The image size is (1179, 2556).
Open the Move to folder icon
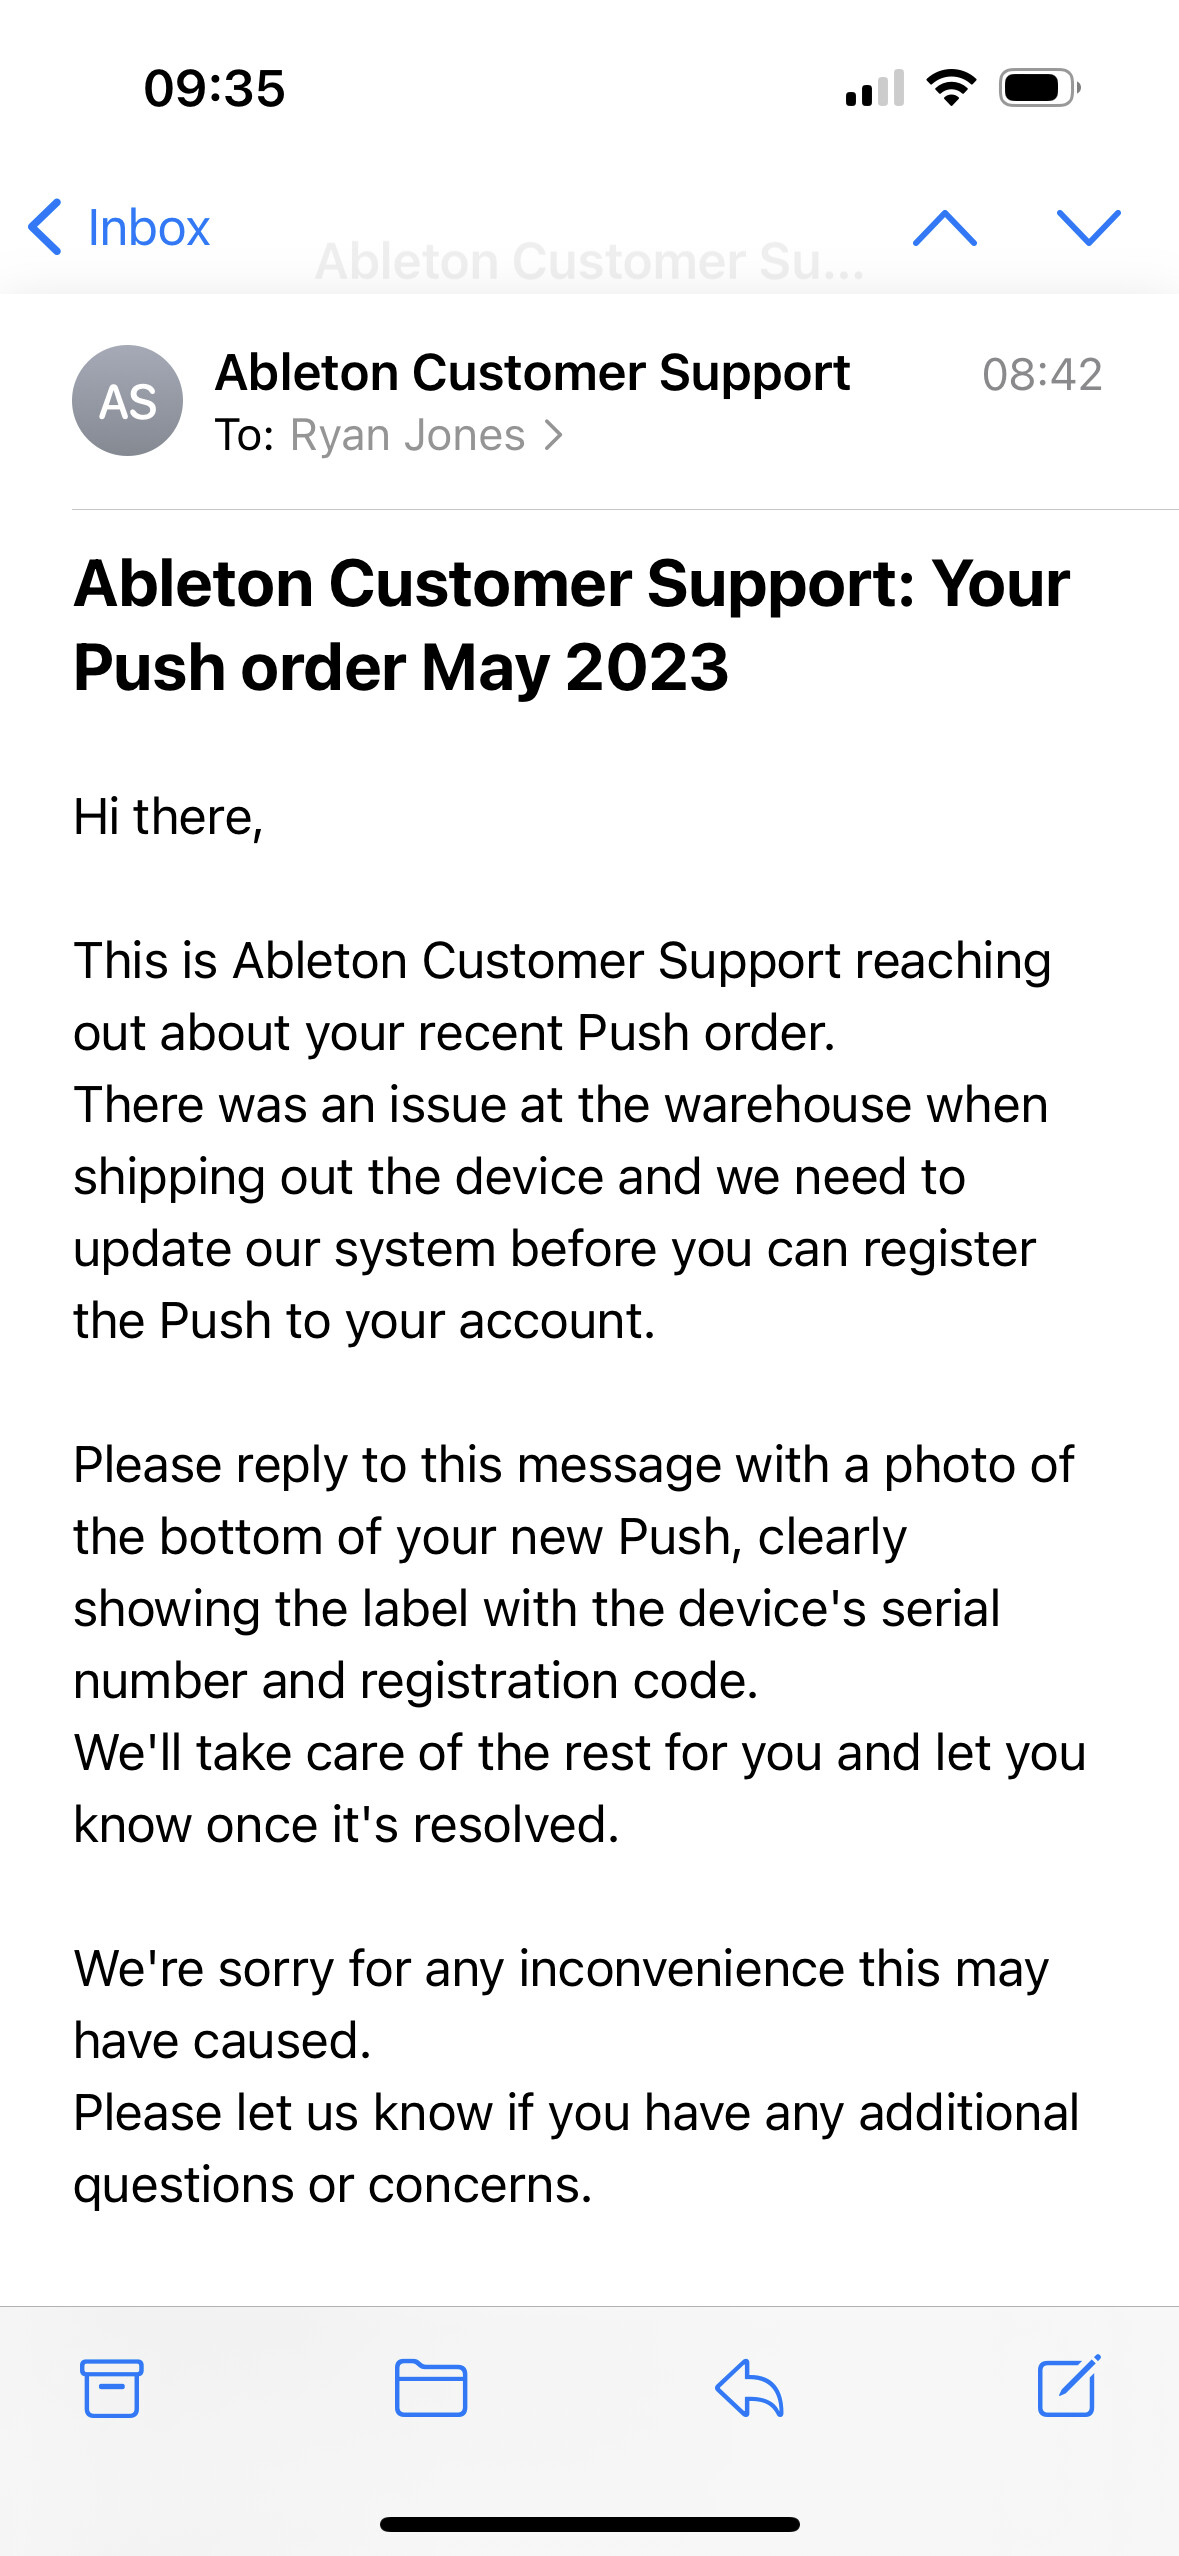pos(430,2388)
